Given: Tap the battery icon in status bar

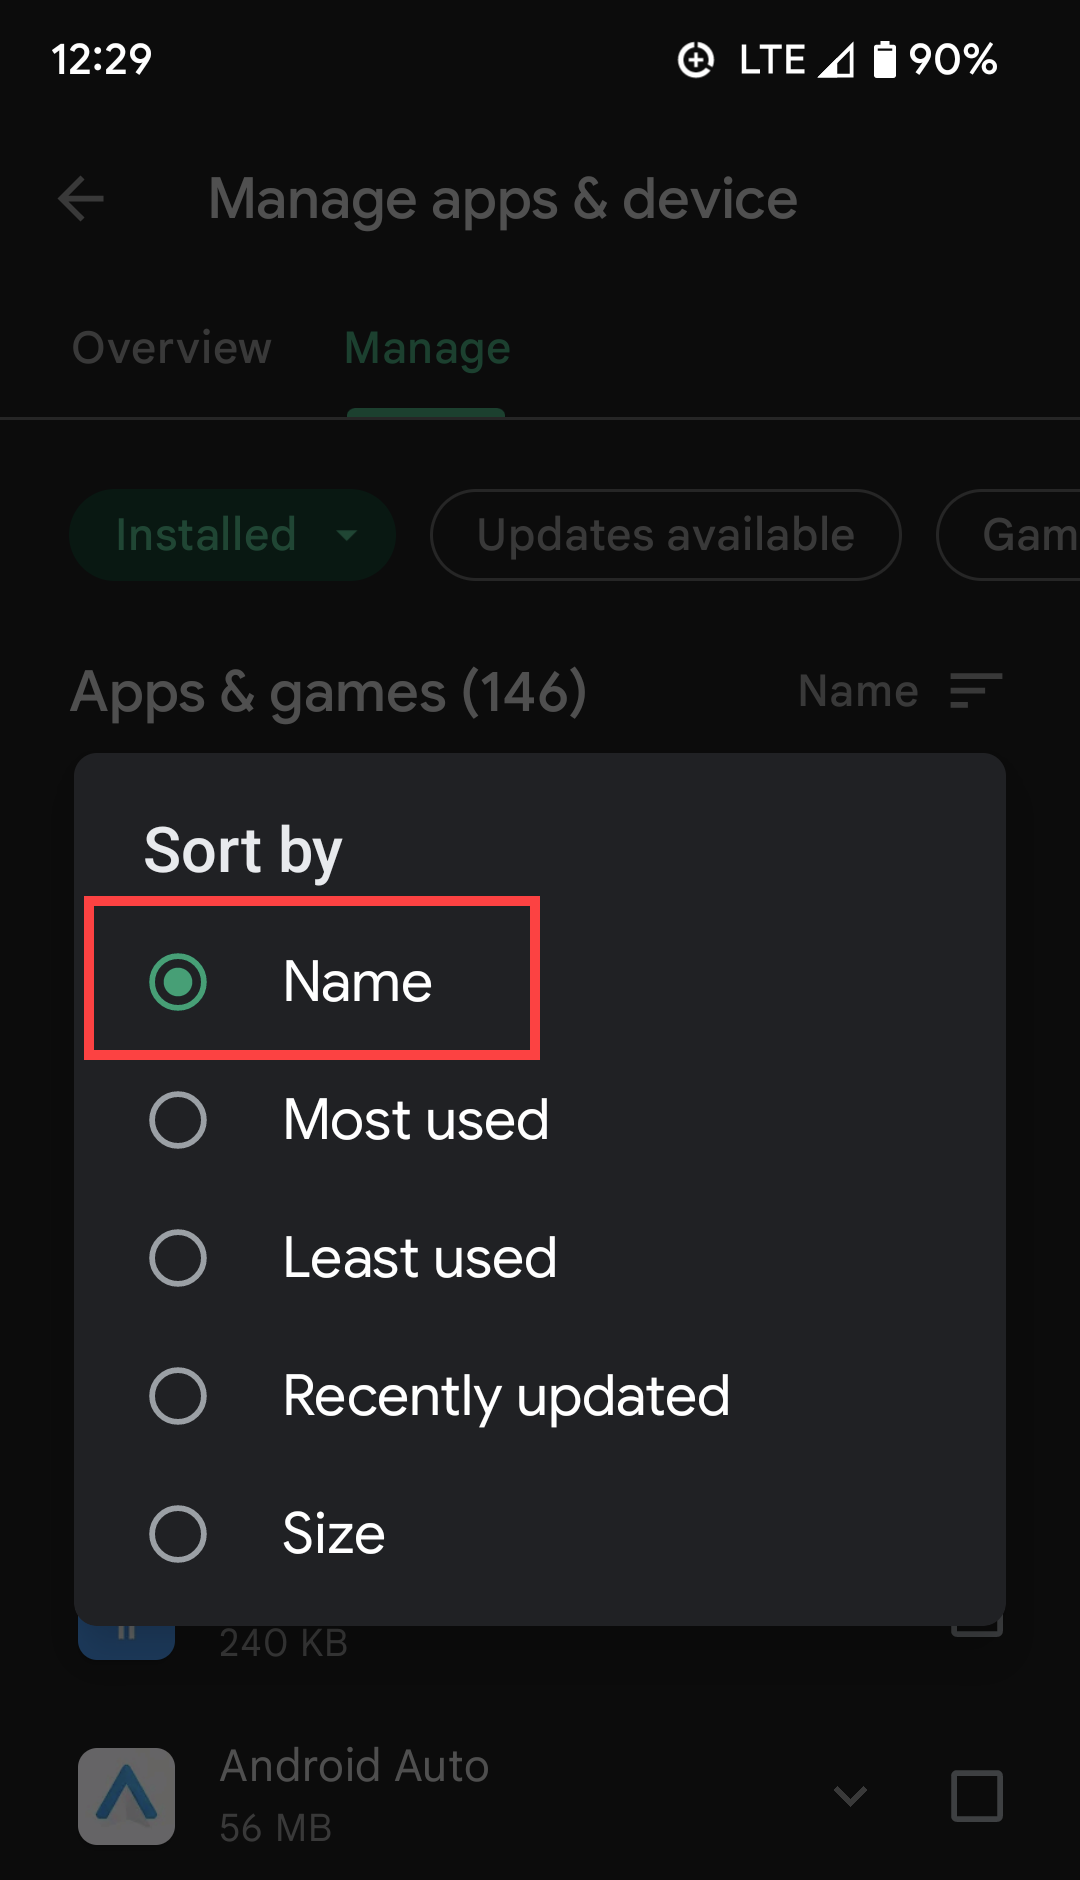Looking at the screenshot, I should click(885, 60).
